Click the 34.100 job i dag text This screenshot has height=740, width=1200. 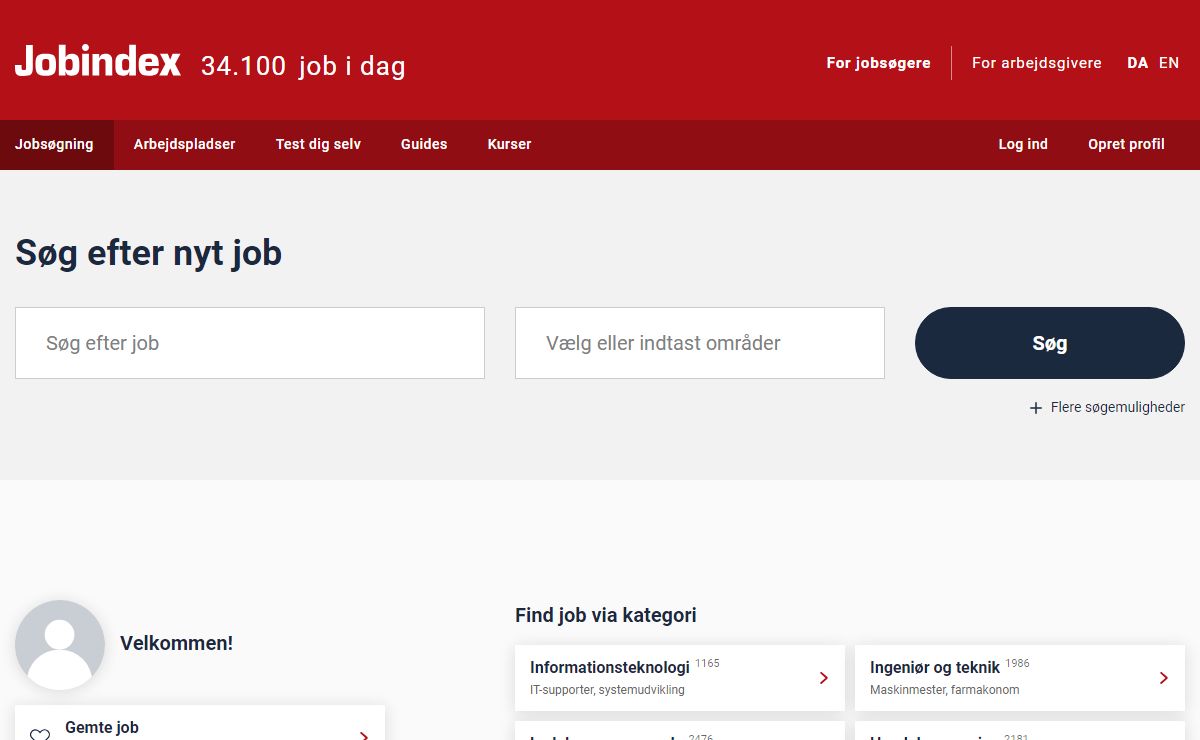pos(303,66)
